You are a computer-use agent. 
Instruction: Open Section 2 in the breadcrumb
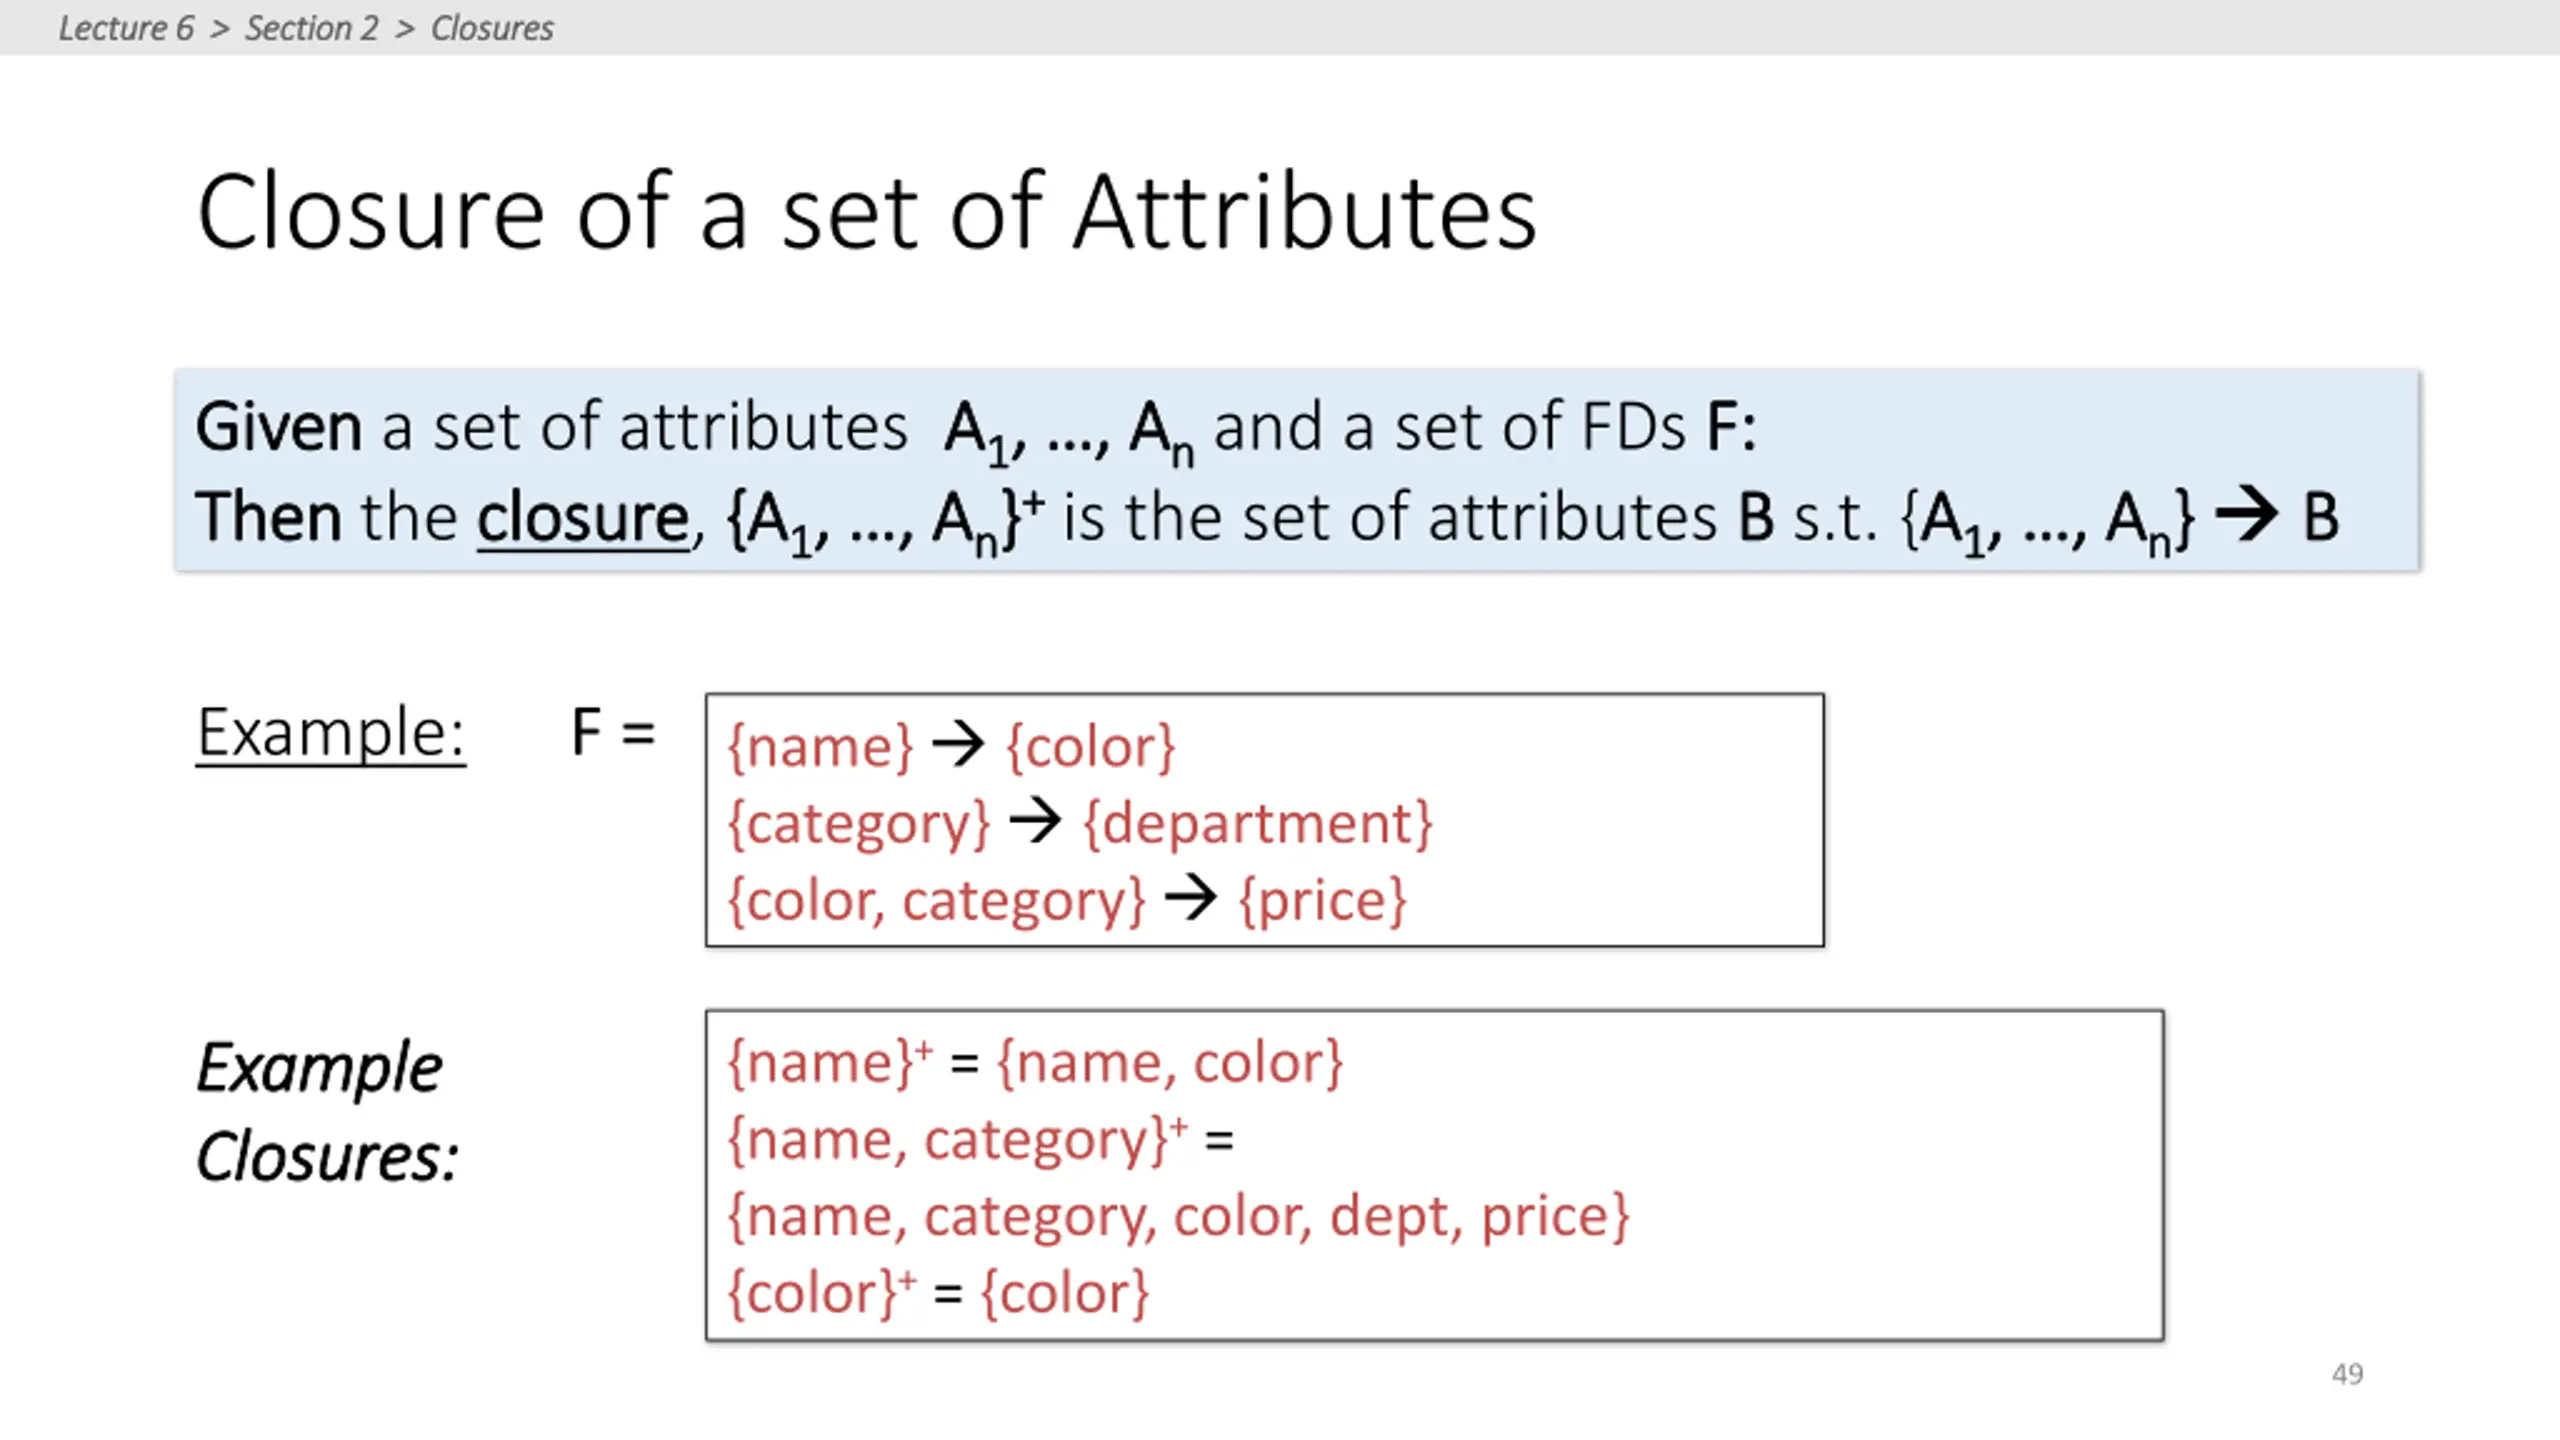coord(312,28)
